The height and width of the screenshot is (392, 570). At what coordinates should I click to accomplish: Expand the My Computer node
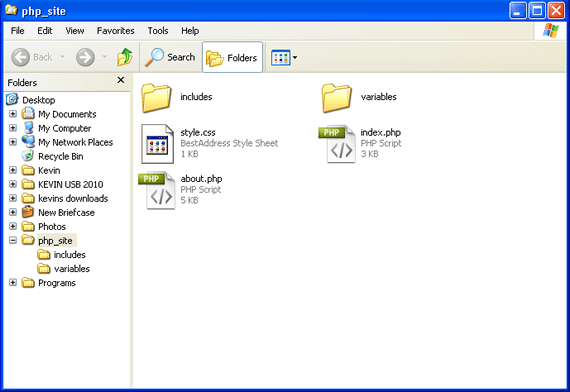coord(13,128)
